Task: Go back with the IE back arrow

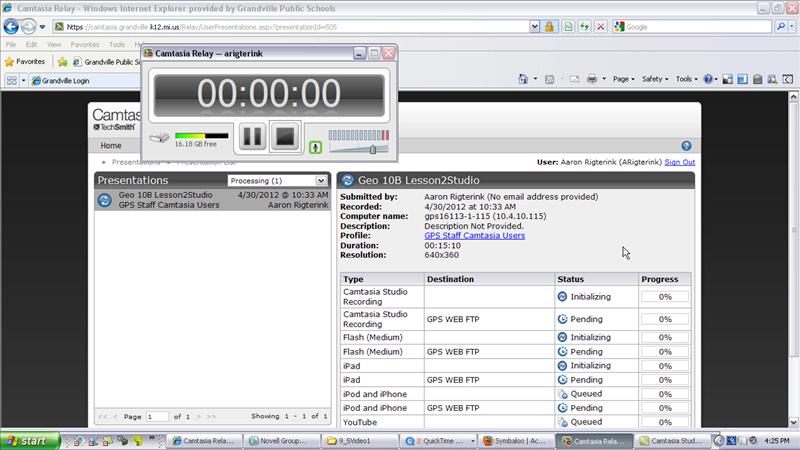Action: (11, 27)
